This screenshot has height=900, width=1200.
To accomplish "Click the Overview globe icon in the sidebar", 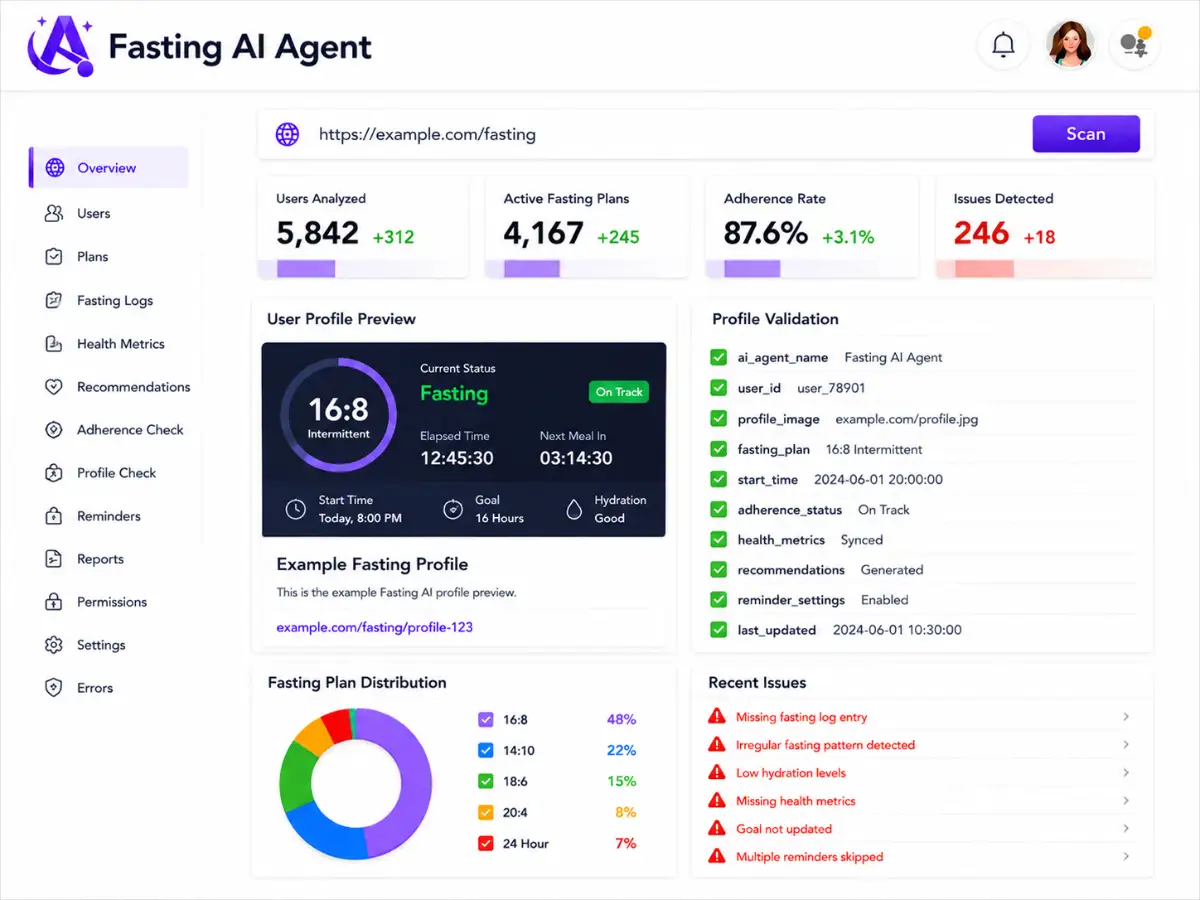I will tap(54, 168).
